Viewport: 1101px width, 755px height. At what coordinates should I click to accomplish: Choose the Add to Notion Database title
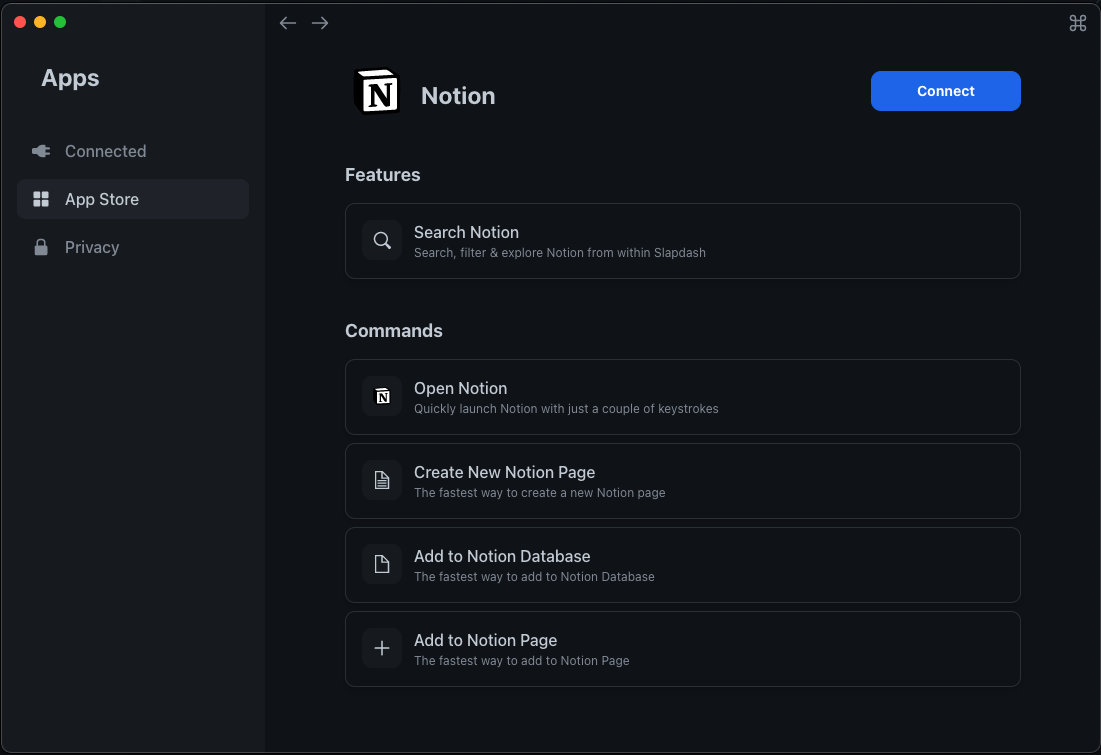[x=502, y=556]
